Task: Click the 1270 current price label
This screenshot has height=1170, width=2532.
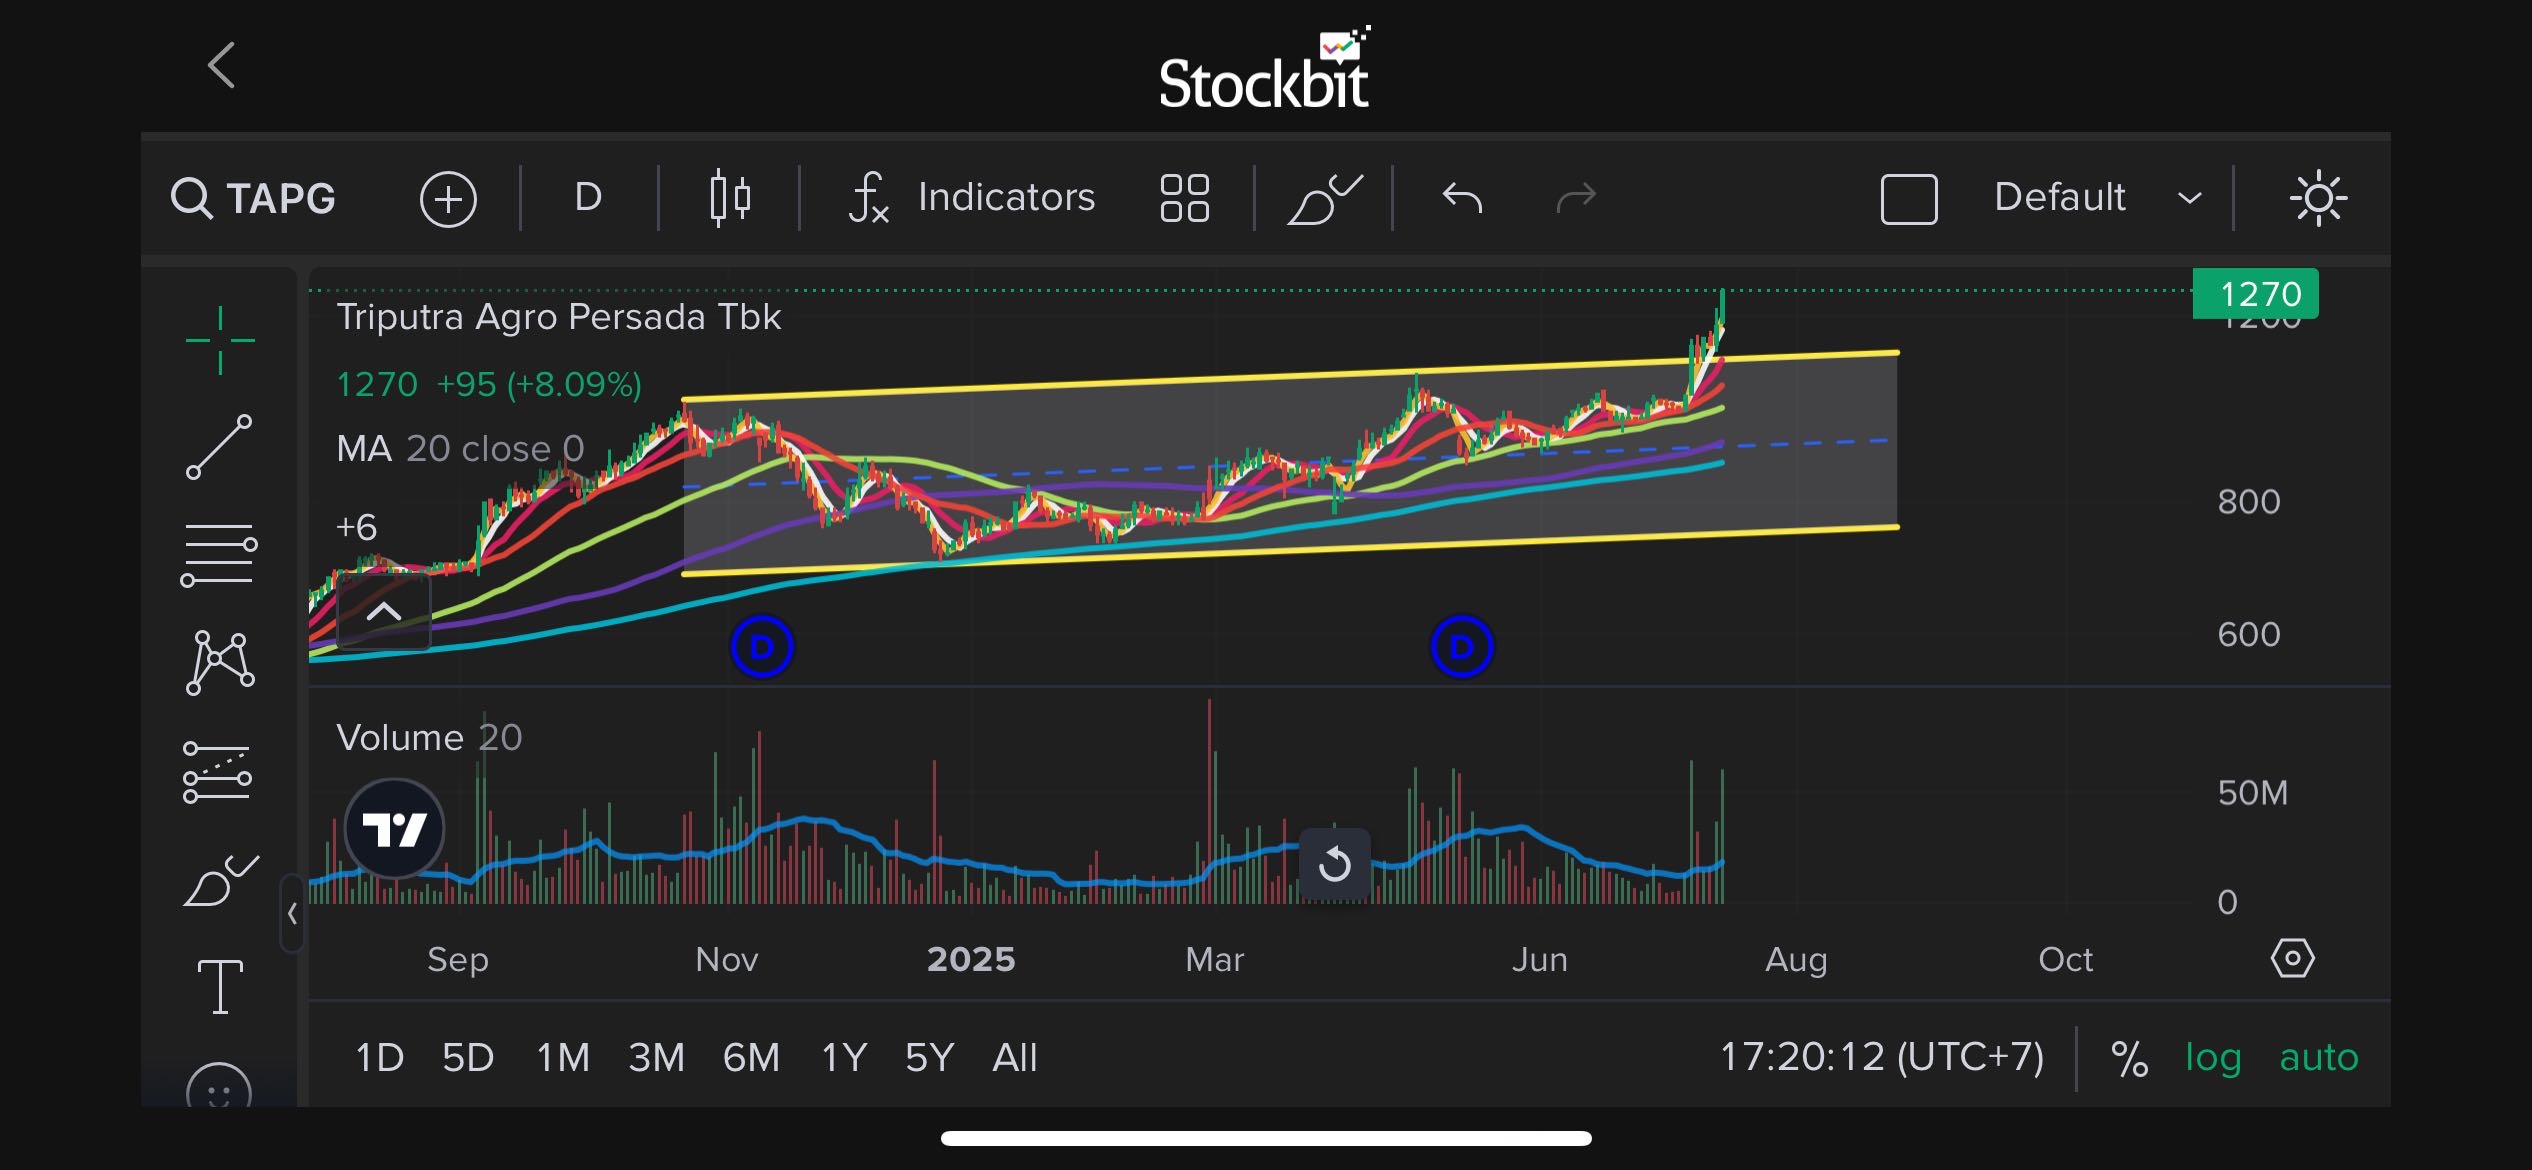Action: (2255, 294)
